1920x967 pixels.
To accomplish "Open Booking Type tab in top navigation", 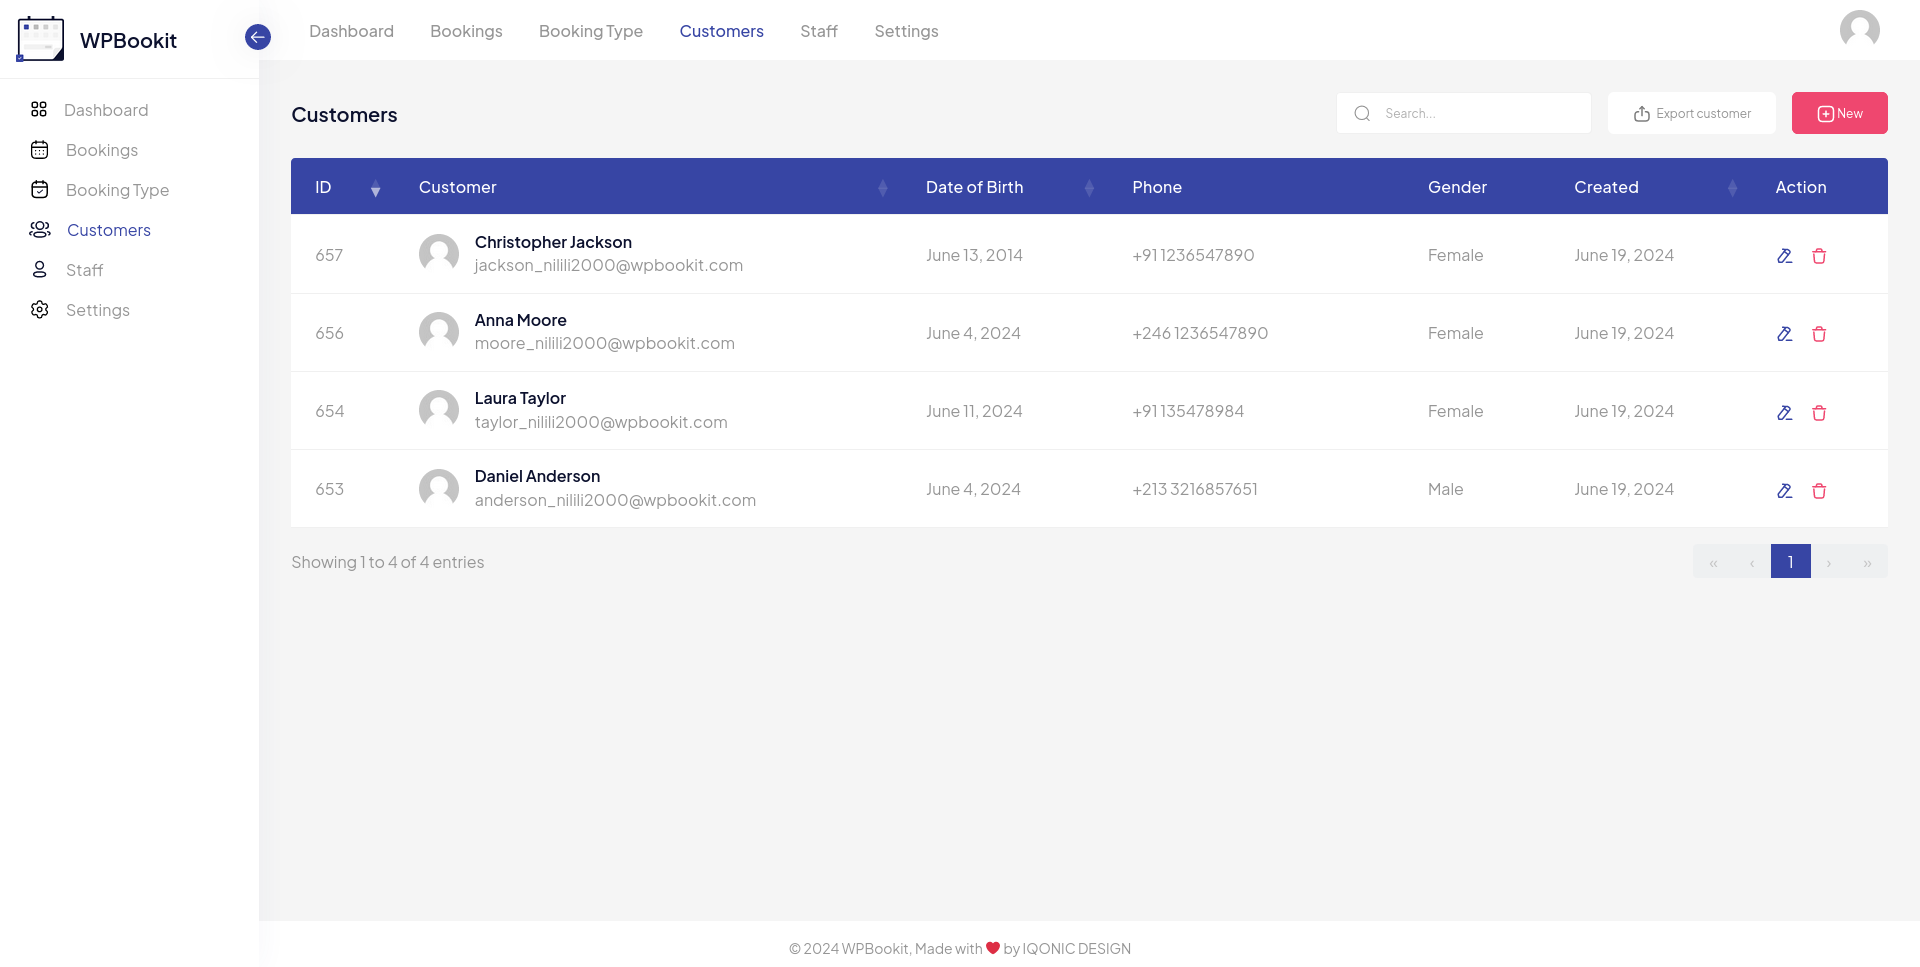I will [591, 31].
